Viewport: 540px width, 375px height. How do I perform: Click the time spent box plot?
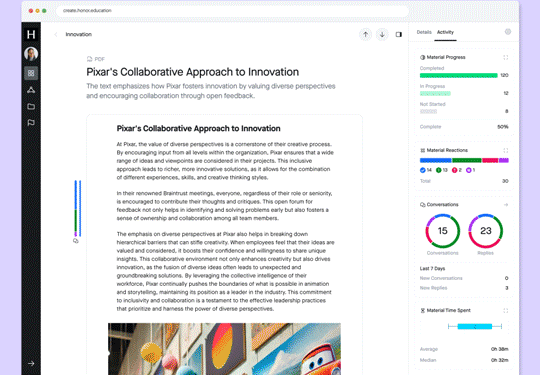click(475, 326)
